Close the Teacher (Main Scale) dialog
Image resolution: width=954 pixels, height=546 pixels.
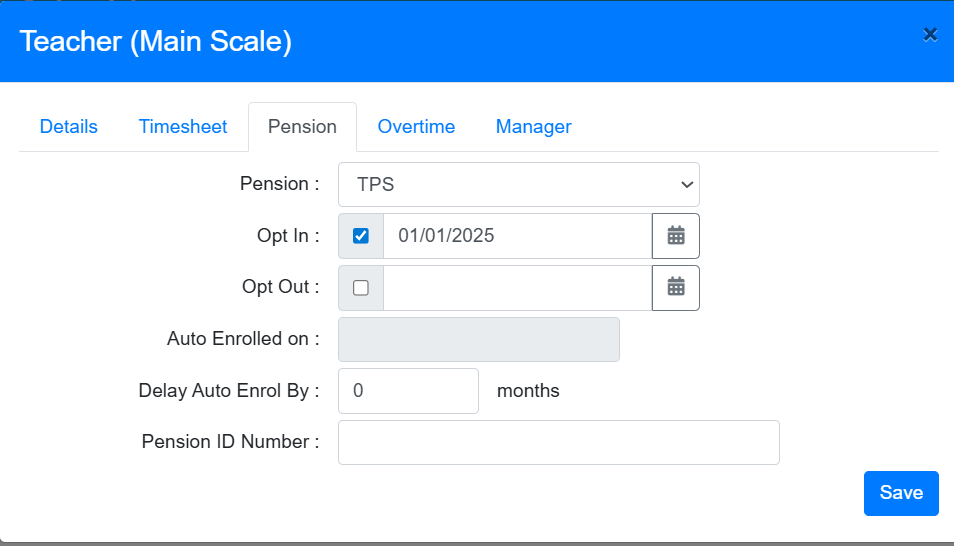point(930,35)
